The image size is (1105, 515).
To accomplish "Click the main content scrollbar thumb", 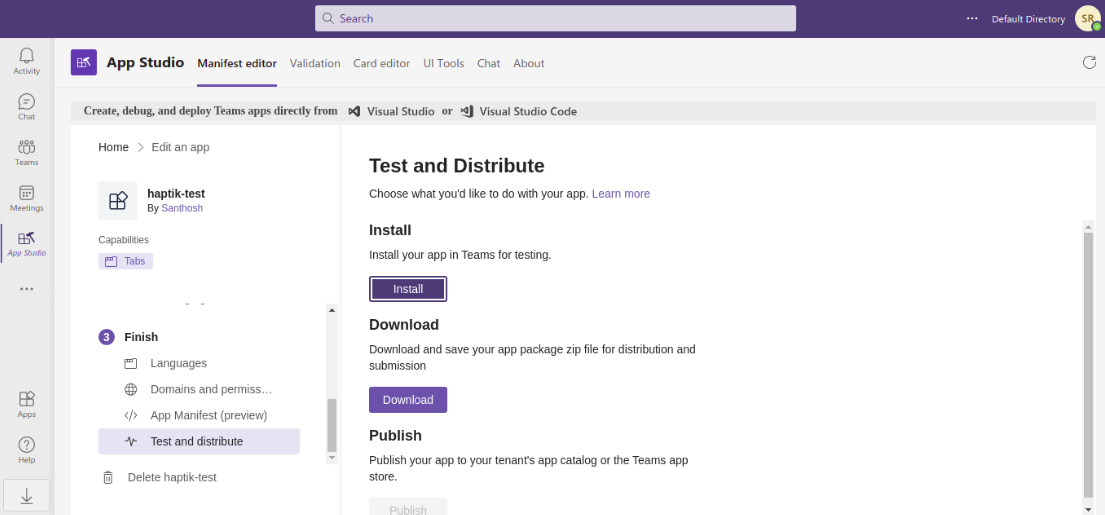I will click(x=1088, y=365).
